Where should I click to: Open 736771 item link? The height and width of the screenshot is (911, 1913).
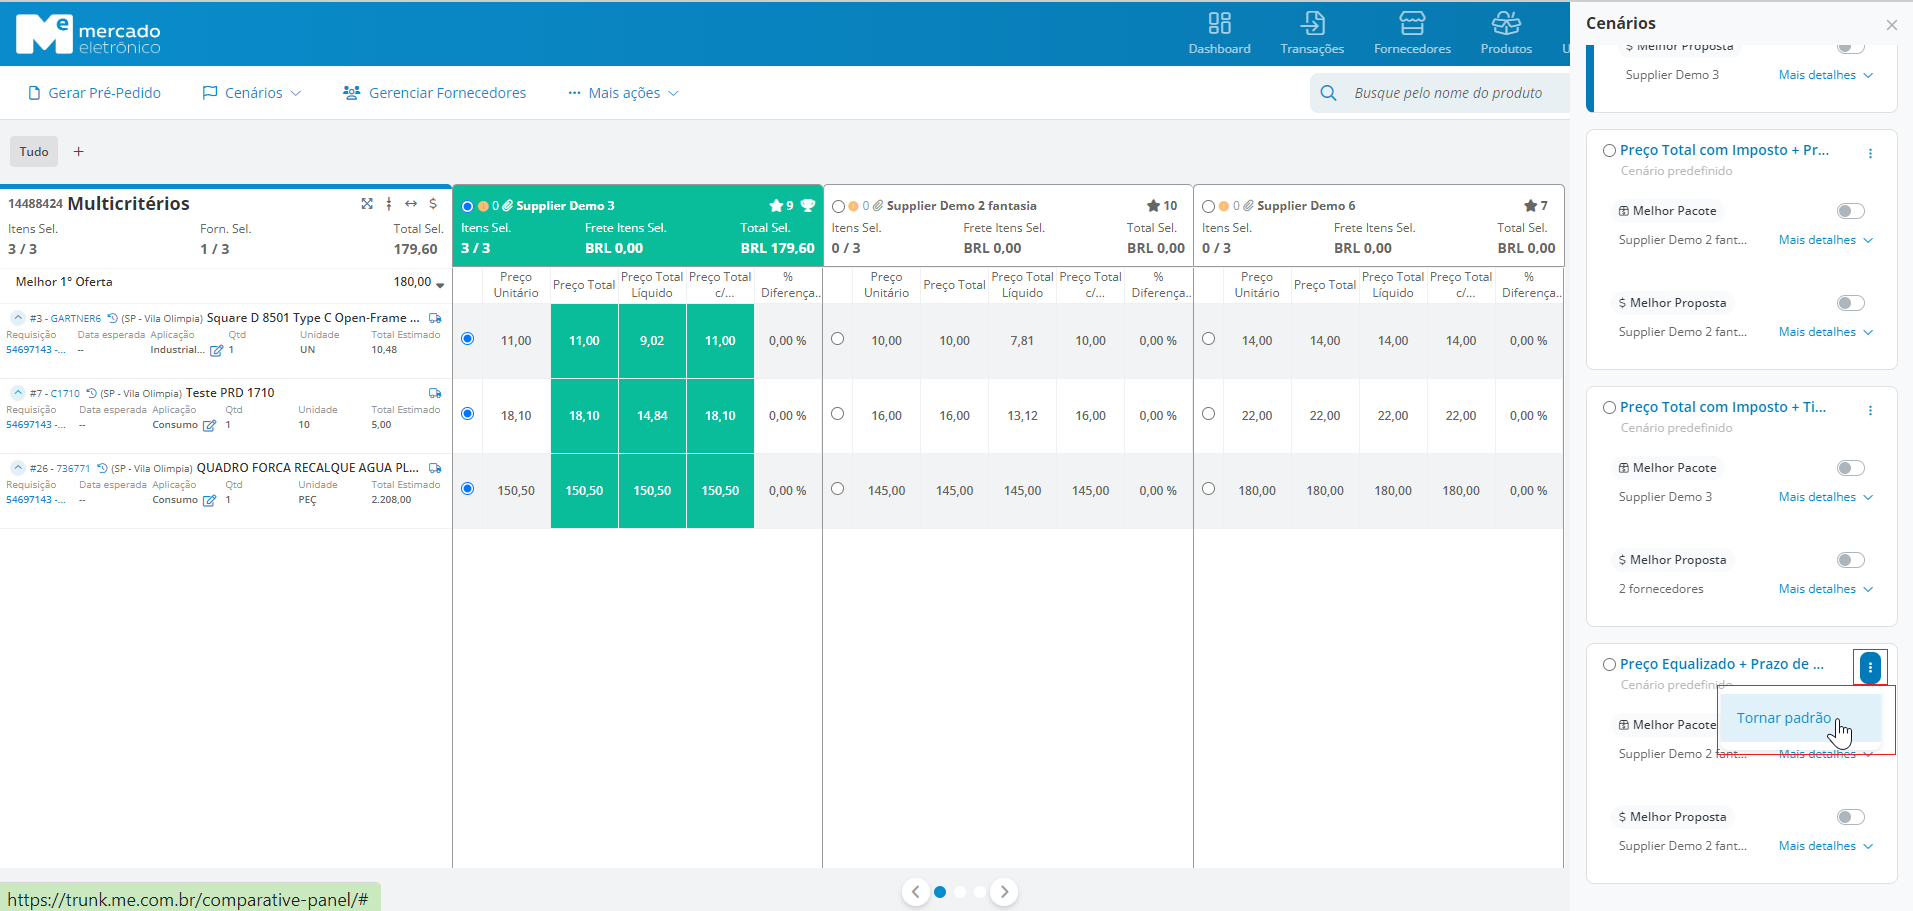pyautogui.click(x=73, y=469)
